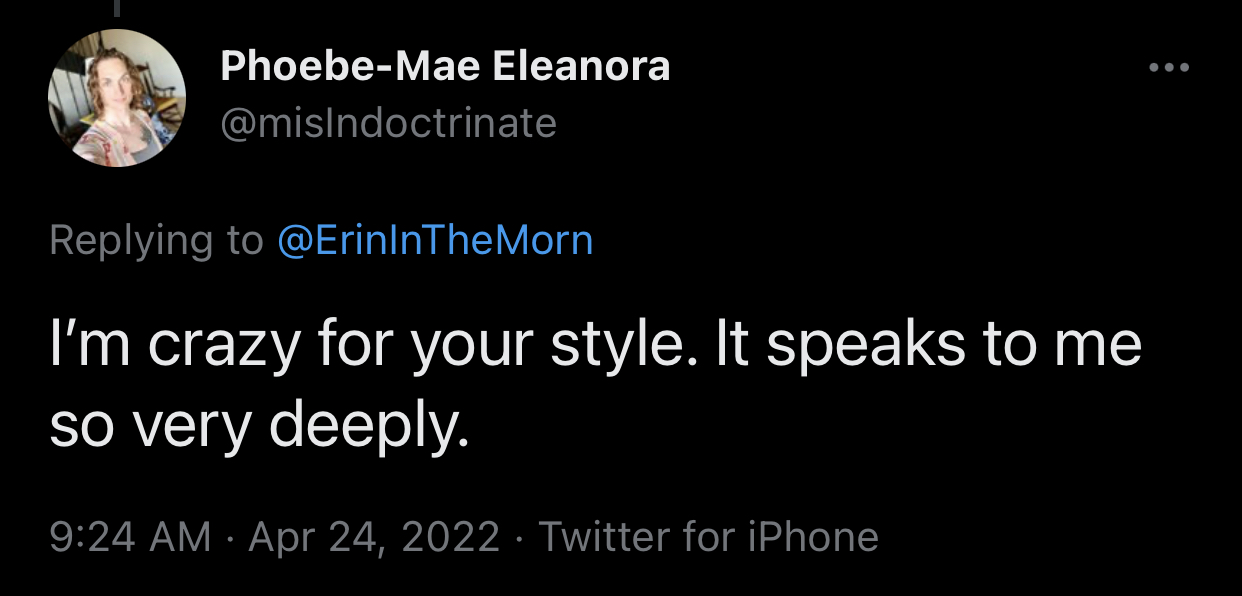Image resolution: width=1242 pixels, height=596 pixels.
Task: Click the @misIndoctrinate handle
Action: 388,123
